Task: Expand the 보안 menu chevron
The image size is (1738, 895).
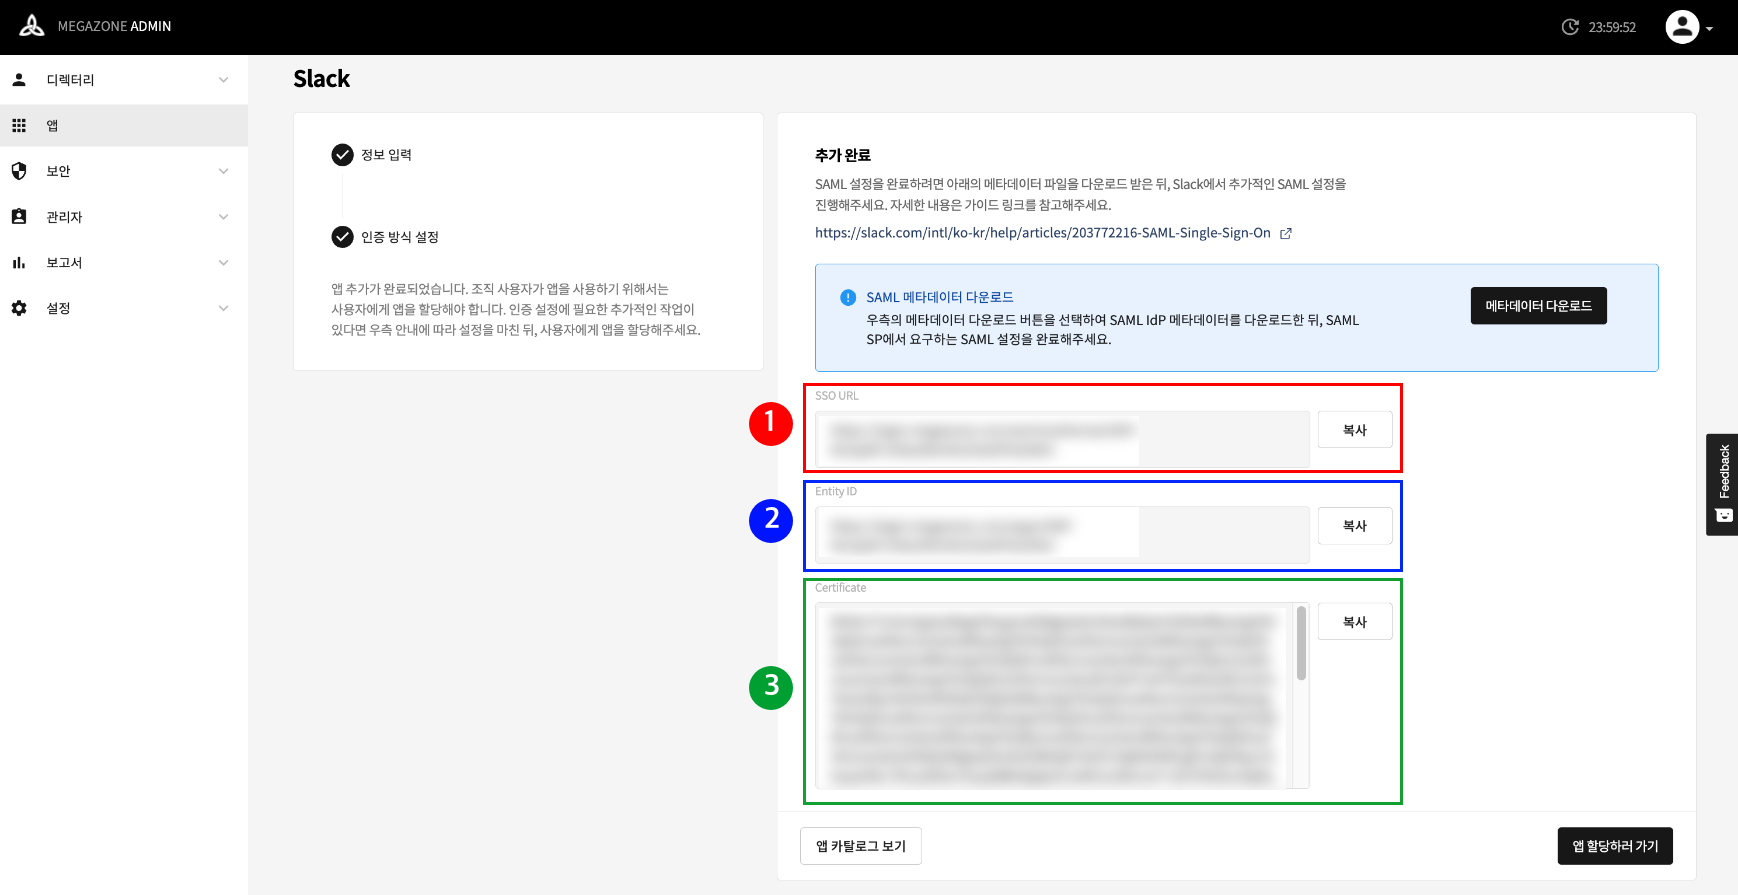Action: coord(224,171)
